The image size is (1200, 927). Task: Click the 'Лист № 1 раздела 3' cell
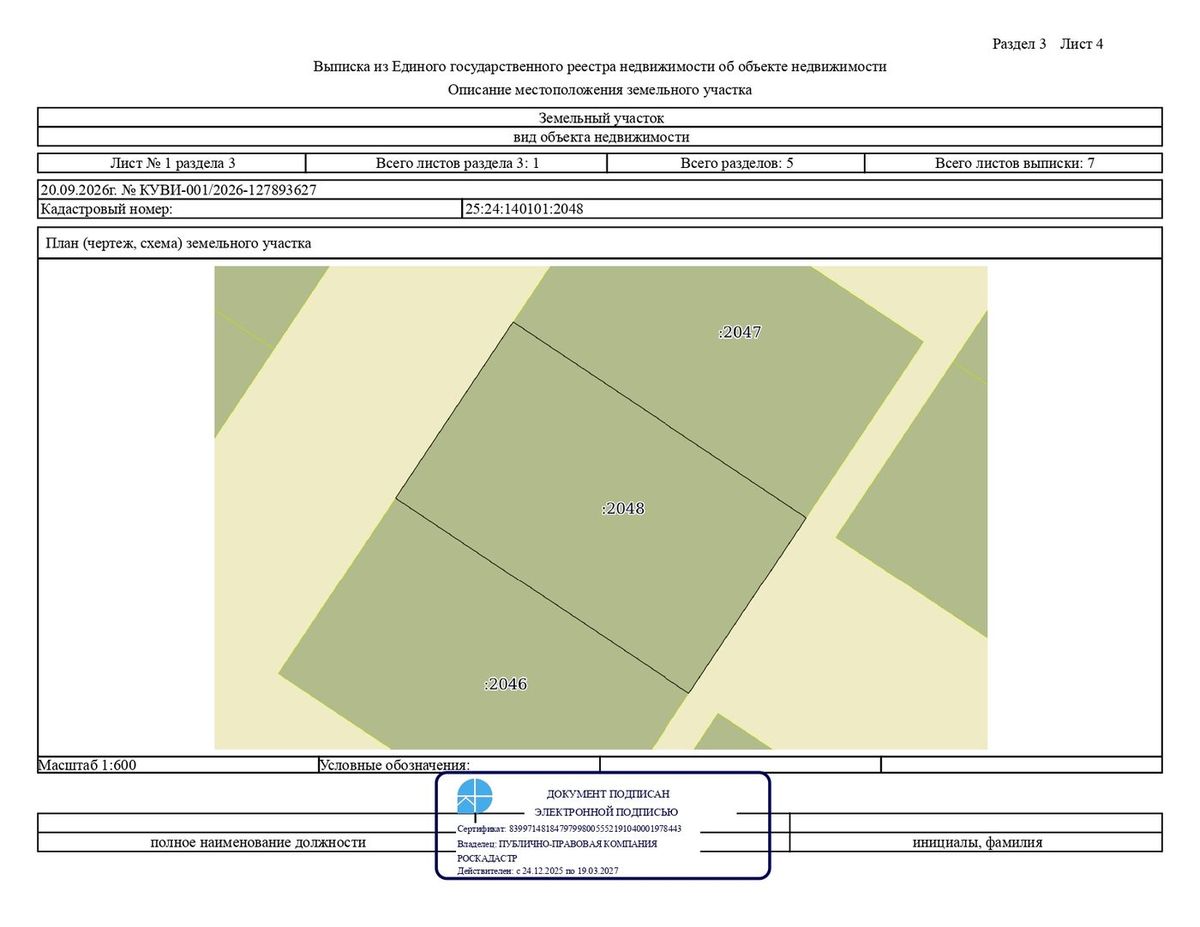pyautogui.click(x=172, y=163)
